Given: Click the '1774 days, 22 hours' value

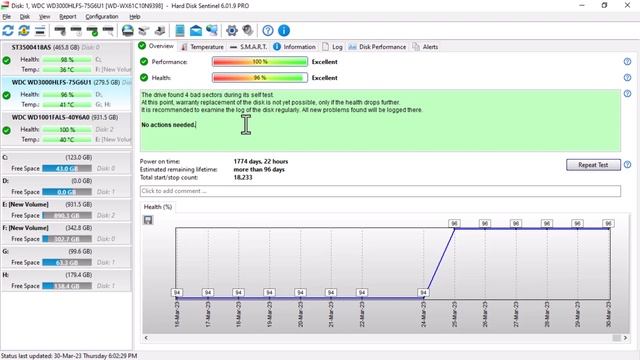Looking at the screenshot, I should [x=261, y=162].
